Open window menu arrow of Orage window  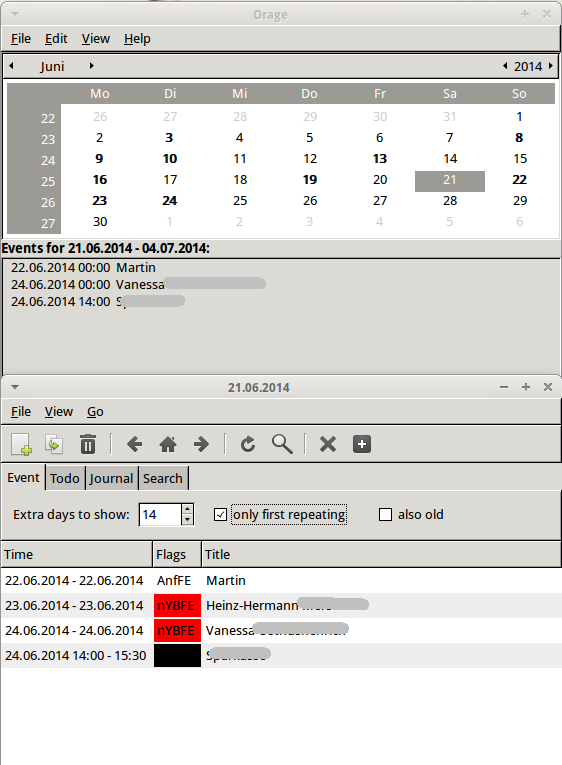click(15, 14)
